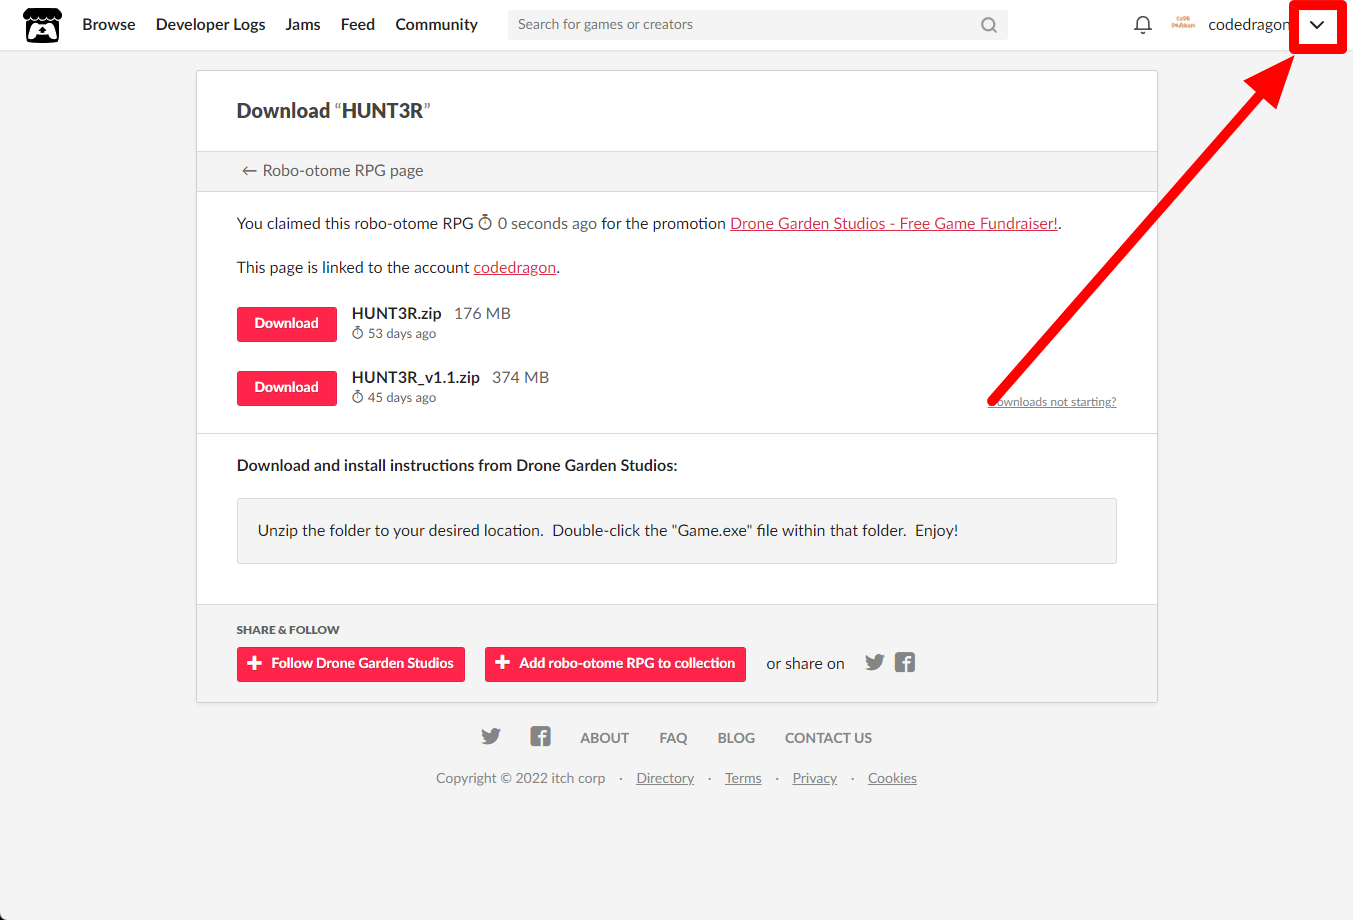Open the Directory link
This screenshot has height=920, width=1353.
point(665,779)
